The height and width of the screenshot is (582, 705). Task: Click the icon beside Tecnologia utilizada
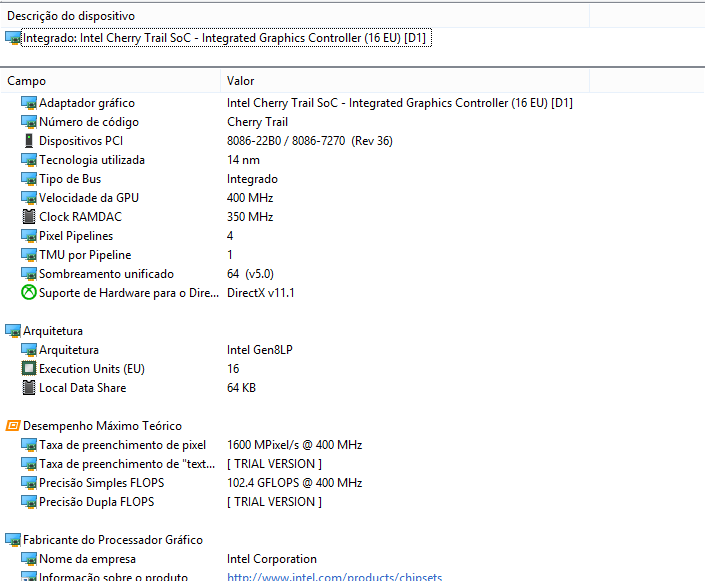click(29, 160)
